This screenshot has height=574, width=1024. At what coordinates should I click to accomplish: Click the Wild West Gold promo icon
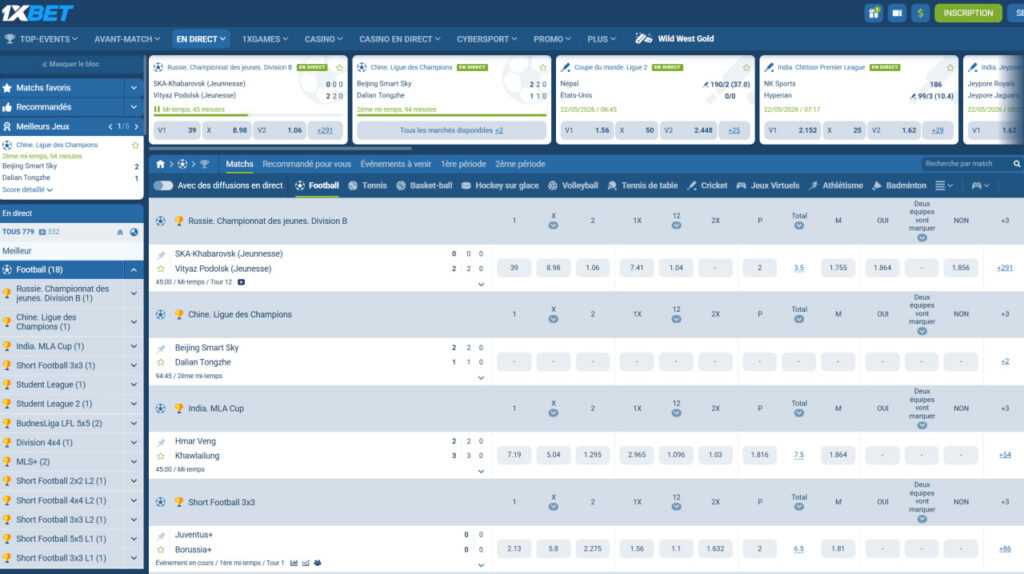point(643,39)
